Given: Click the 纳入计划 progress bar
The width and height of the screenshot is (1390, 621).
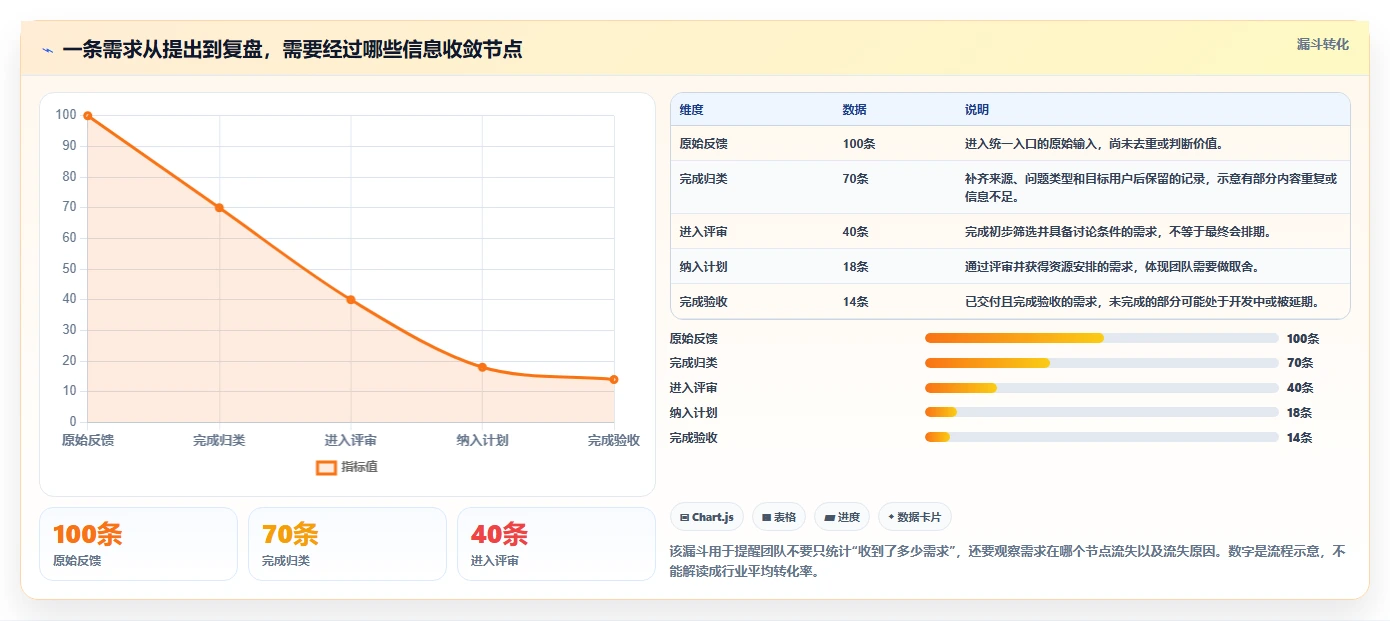Looking at the screenshot, I should [x=1102, y=413].
